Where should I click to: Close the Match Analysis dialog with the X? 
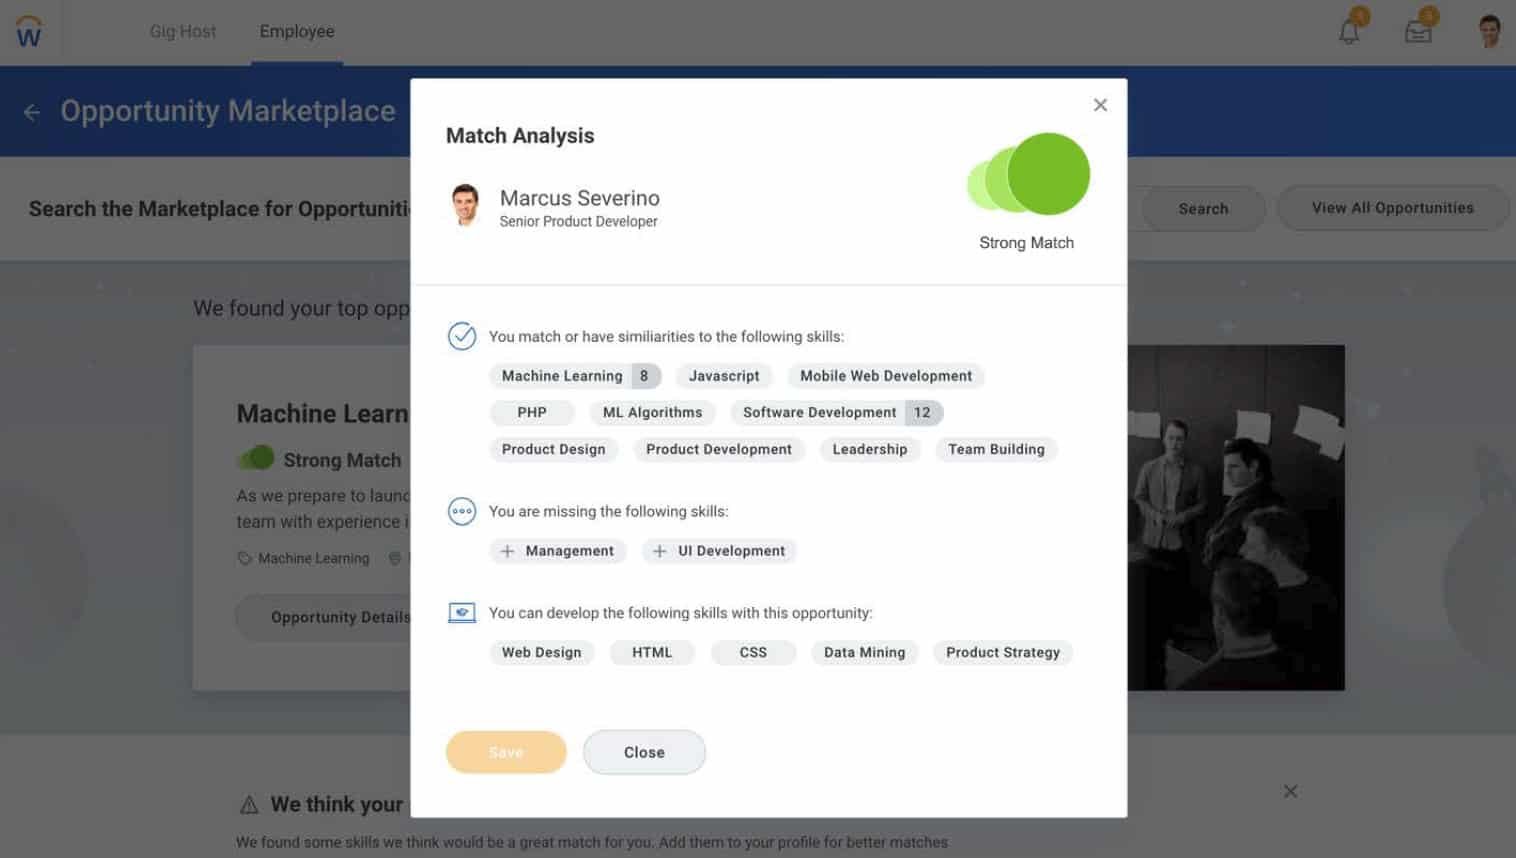1100,105
